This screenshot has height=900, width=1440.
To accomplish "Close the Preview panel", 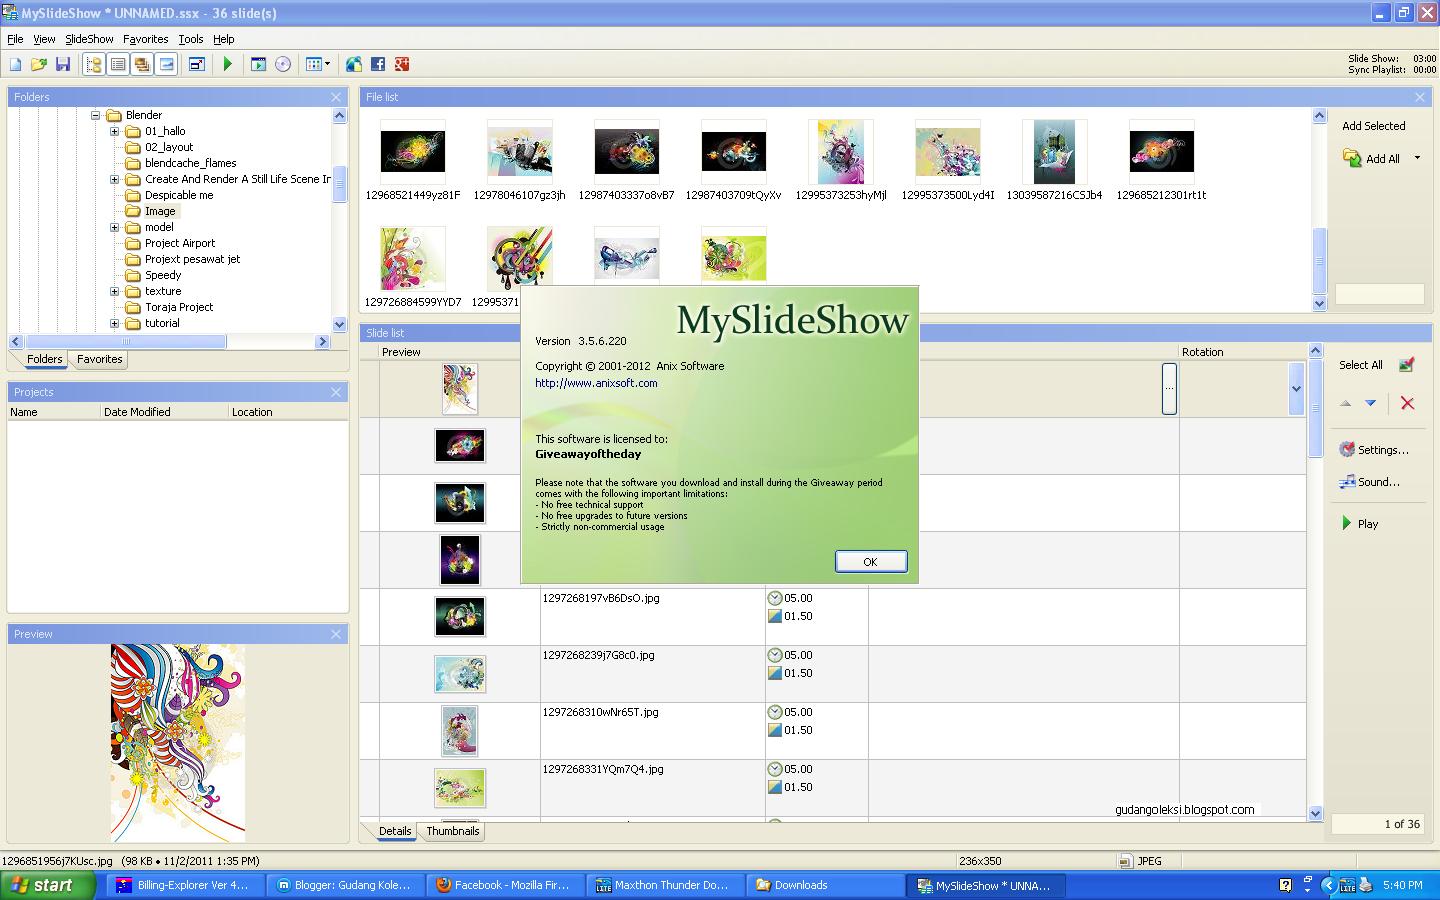I will [336, 634].
